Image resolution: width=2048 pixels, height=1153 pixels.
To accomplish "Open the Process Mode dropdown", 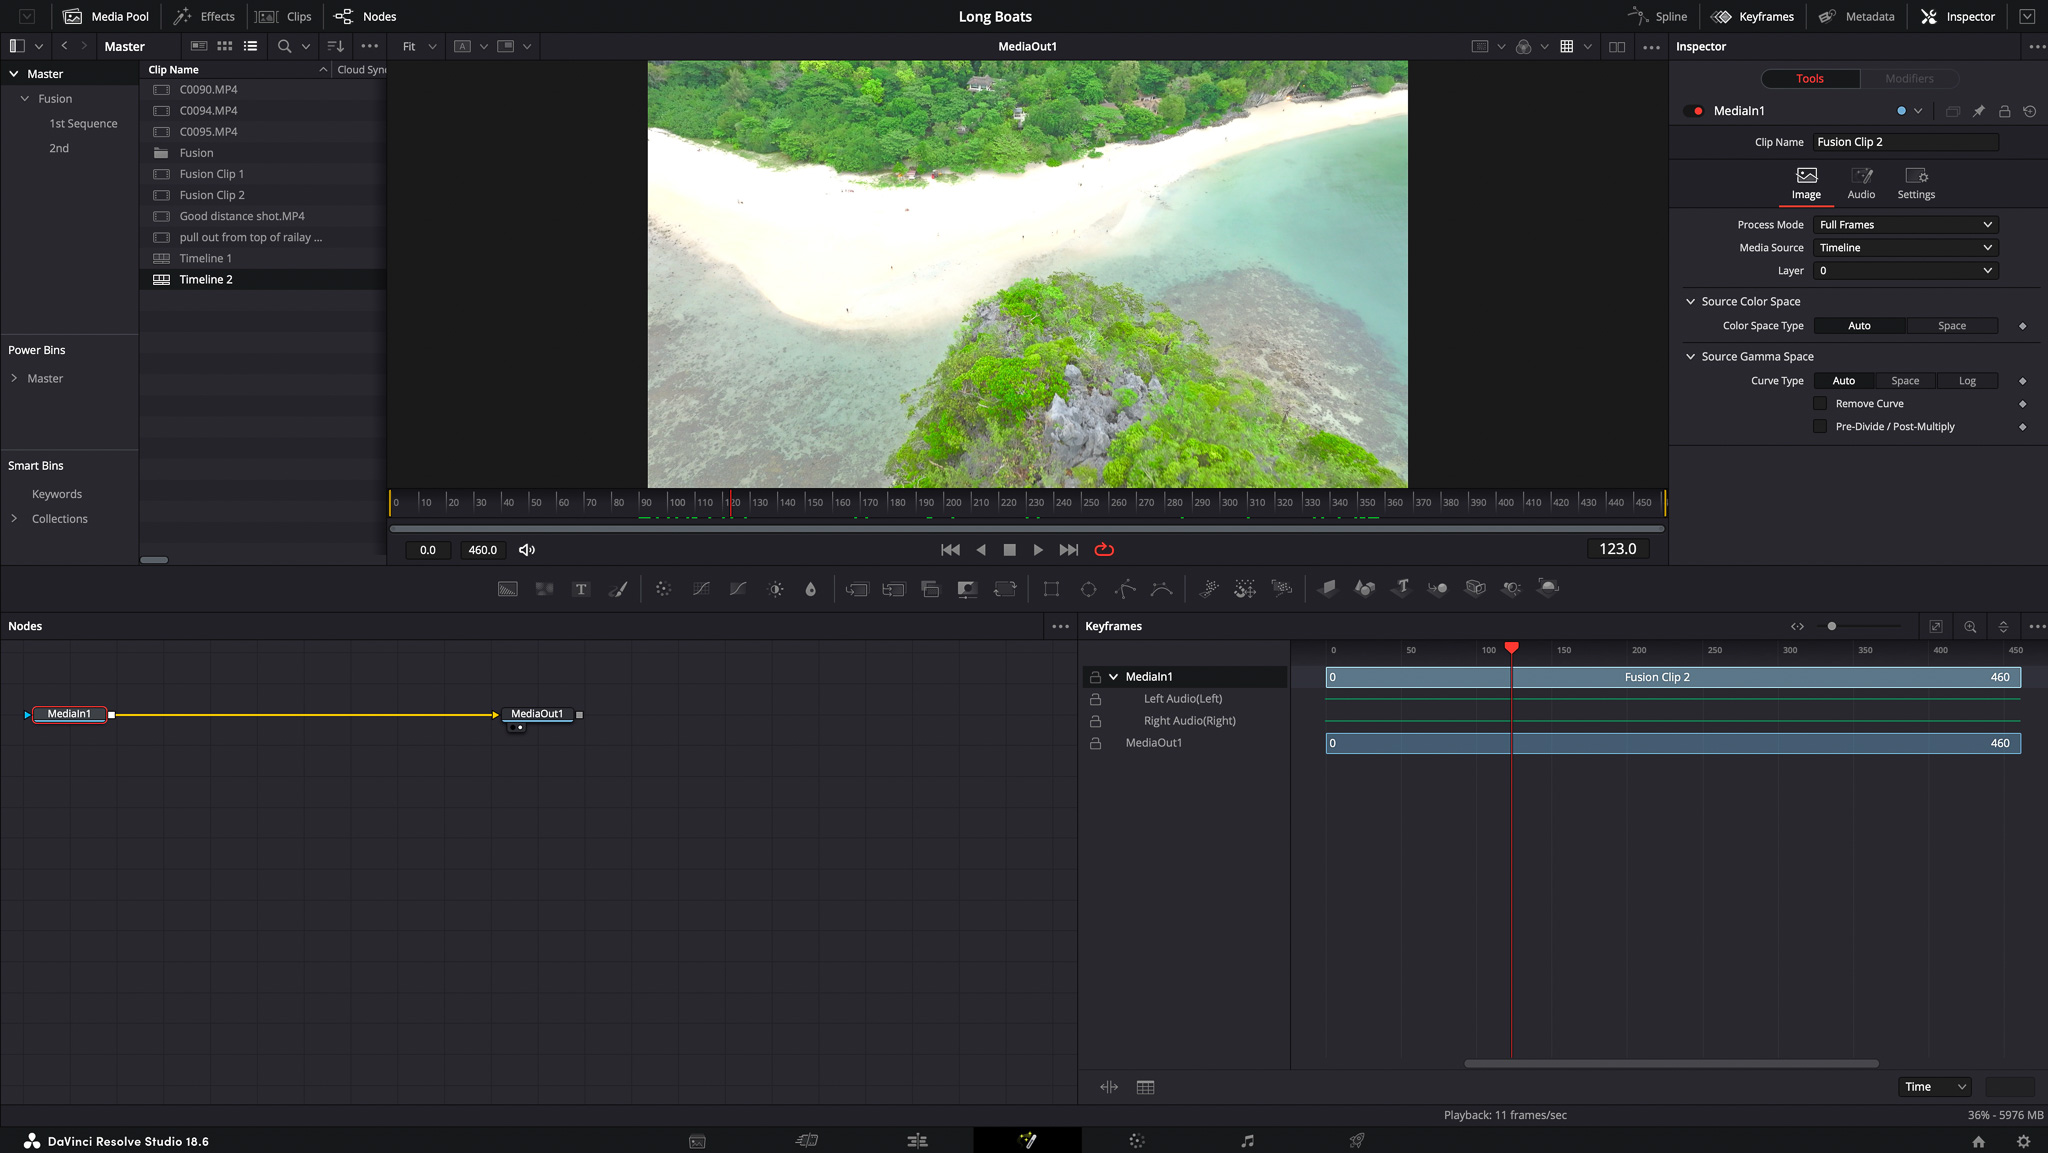I will (1905, 225).
